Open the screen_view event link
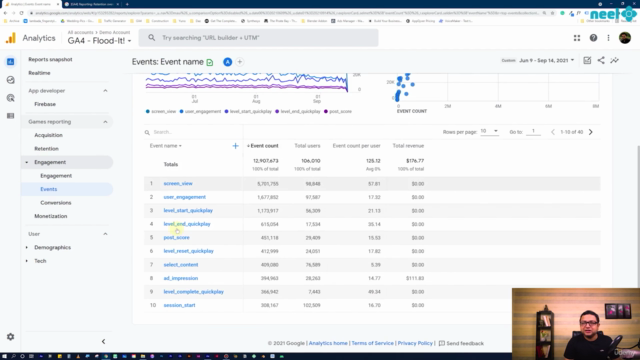Screen dimensions: 640x360 coord(178,184)
